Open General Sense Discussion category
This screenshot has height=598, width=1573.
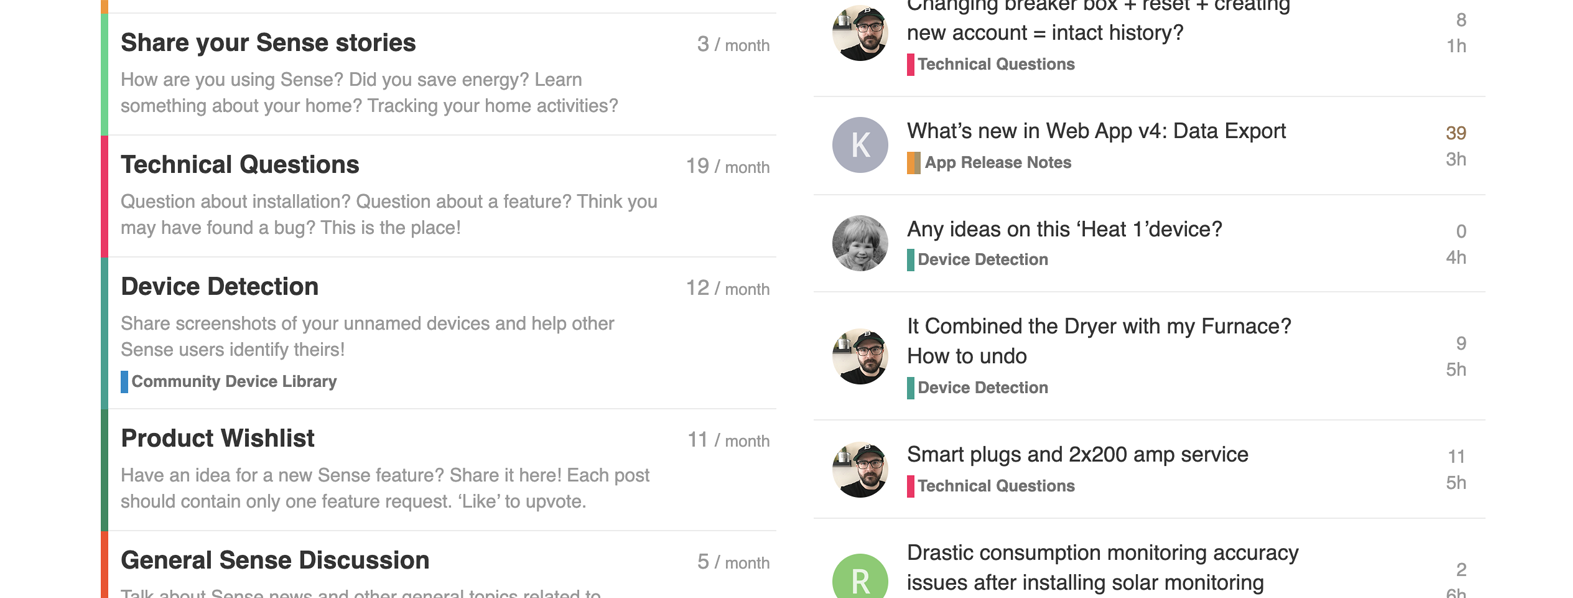point(275,561)
